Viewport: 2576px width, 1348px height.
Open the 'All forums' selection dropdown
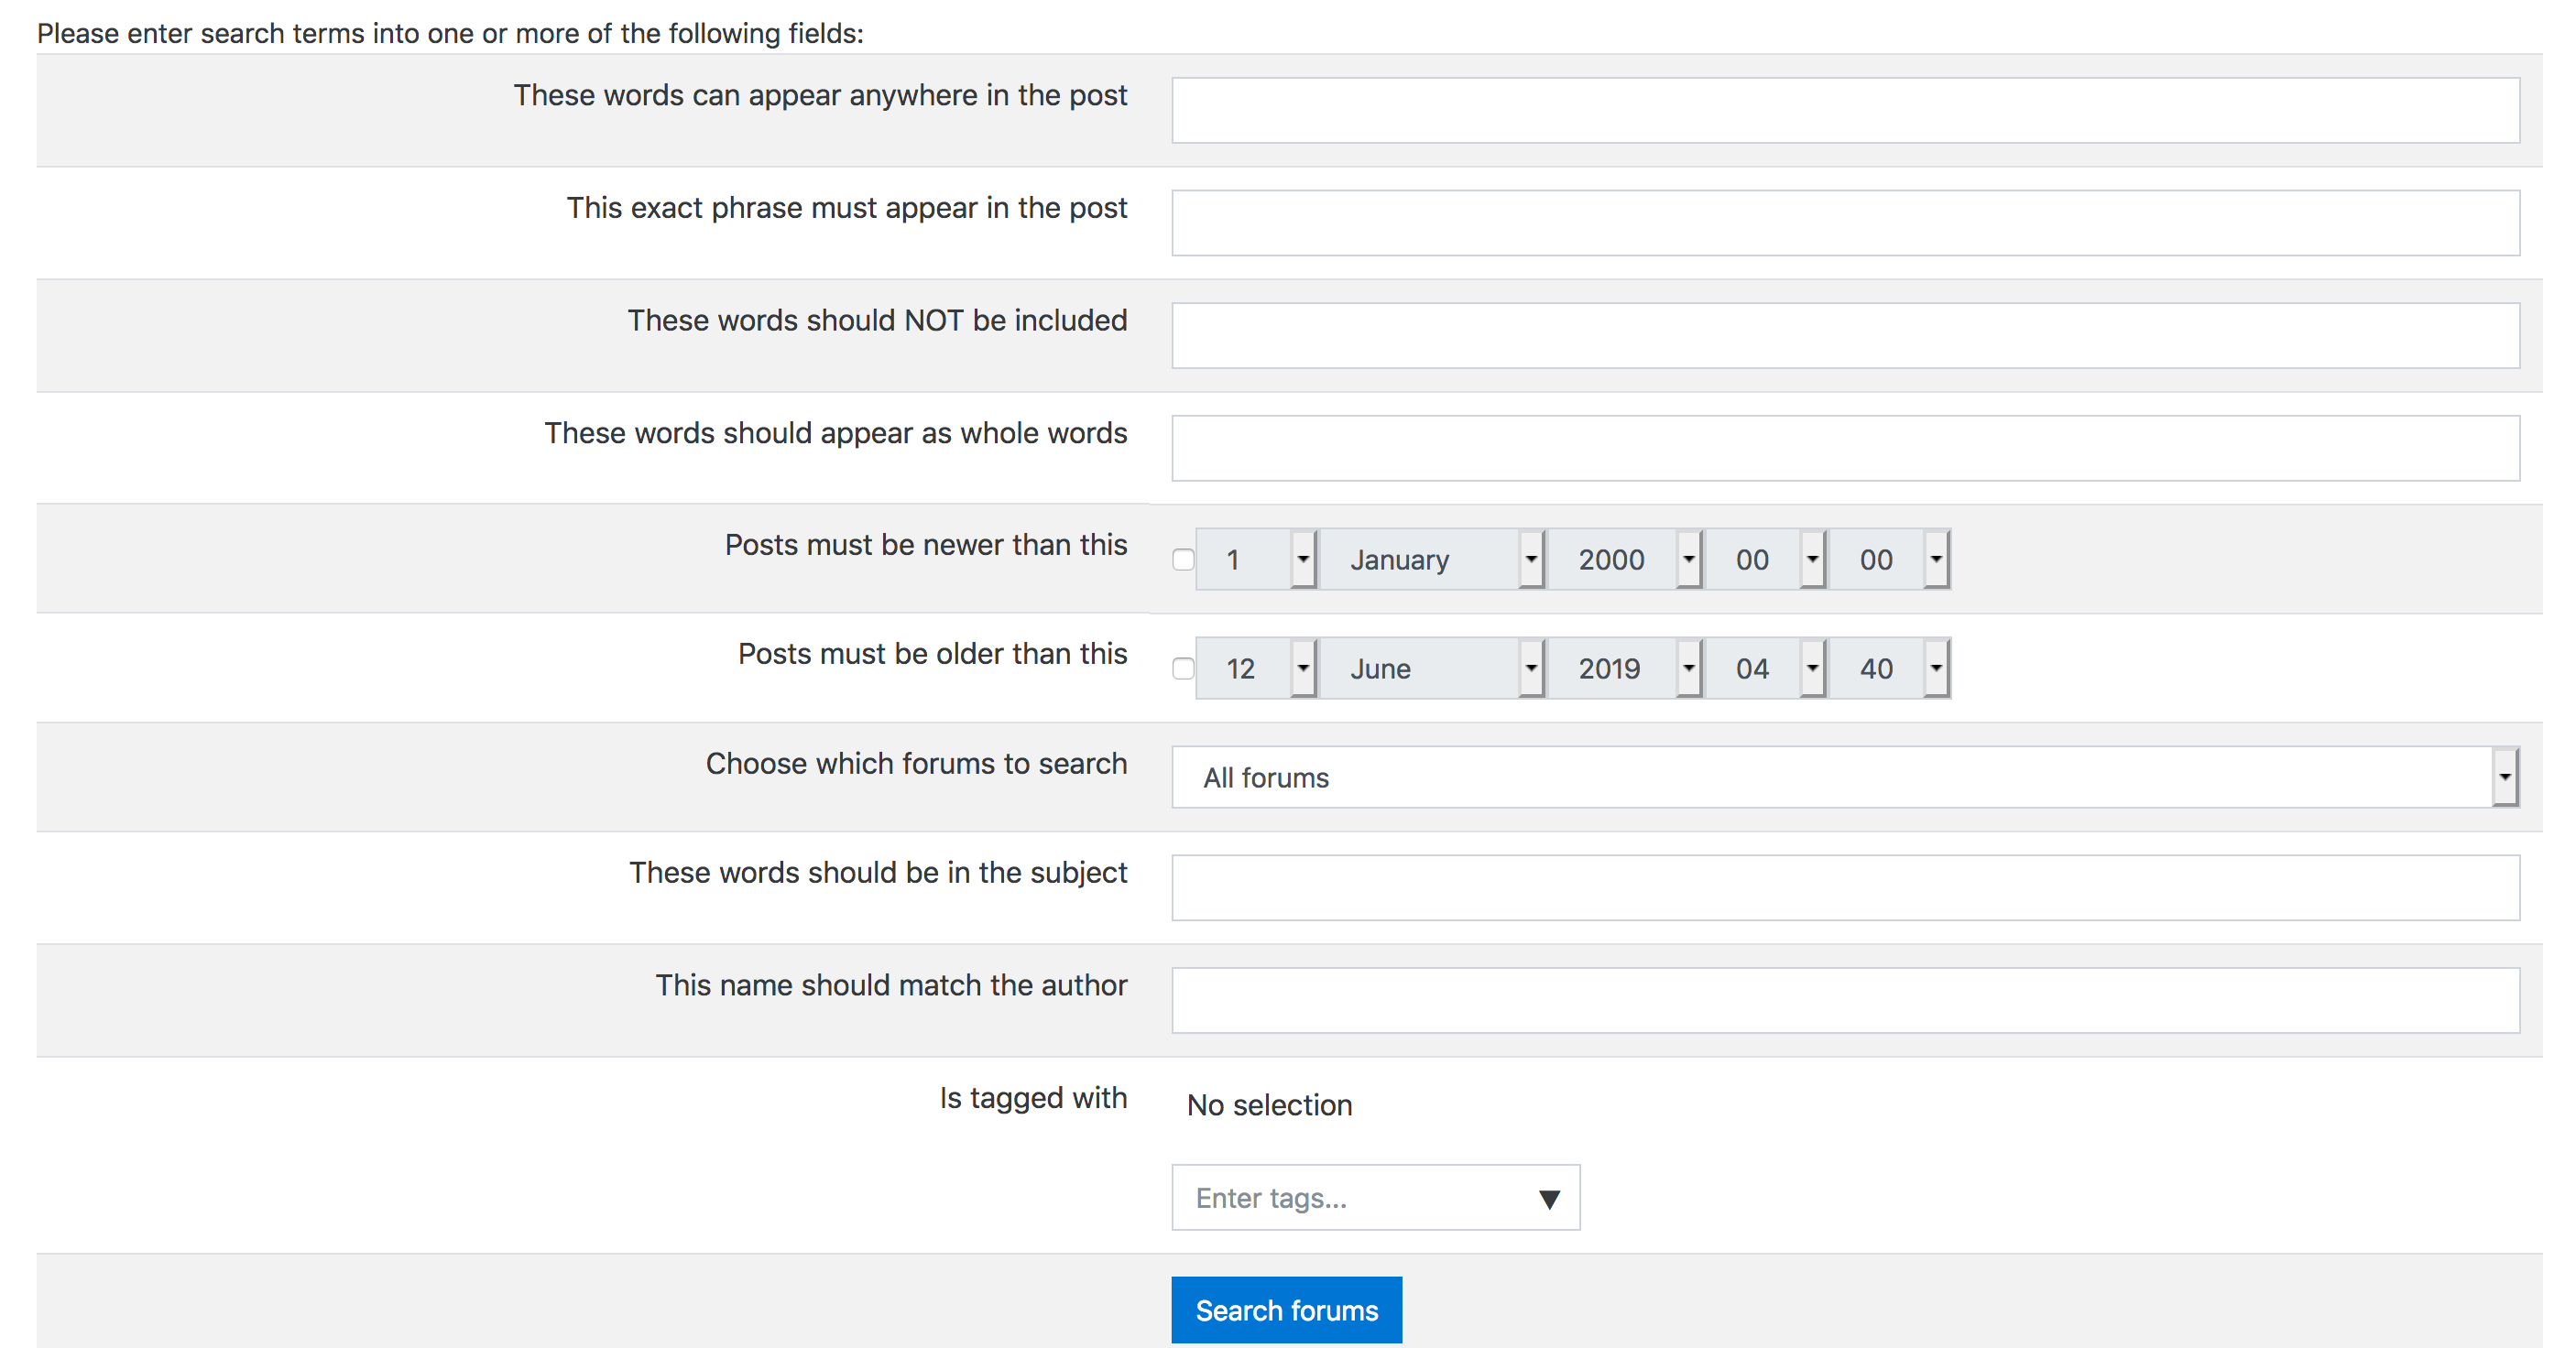[1845, 777]
